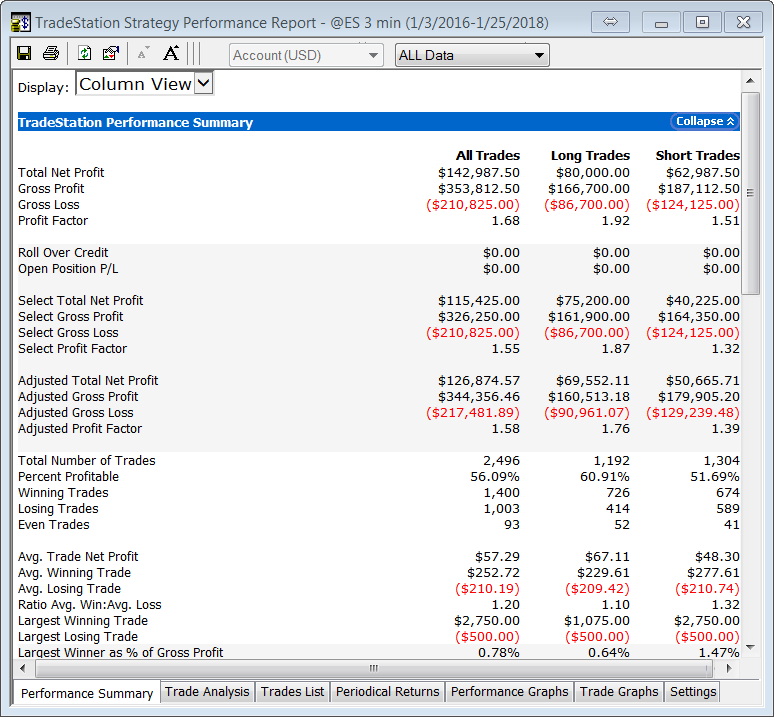Go to the Periodical Returns tab
Viewport: 774px width, 717px height.
coord(387,691)
